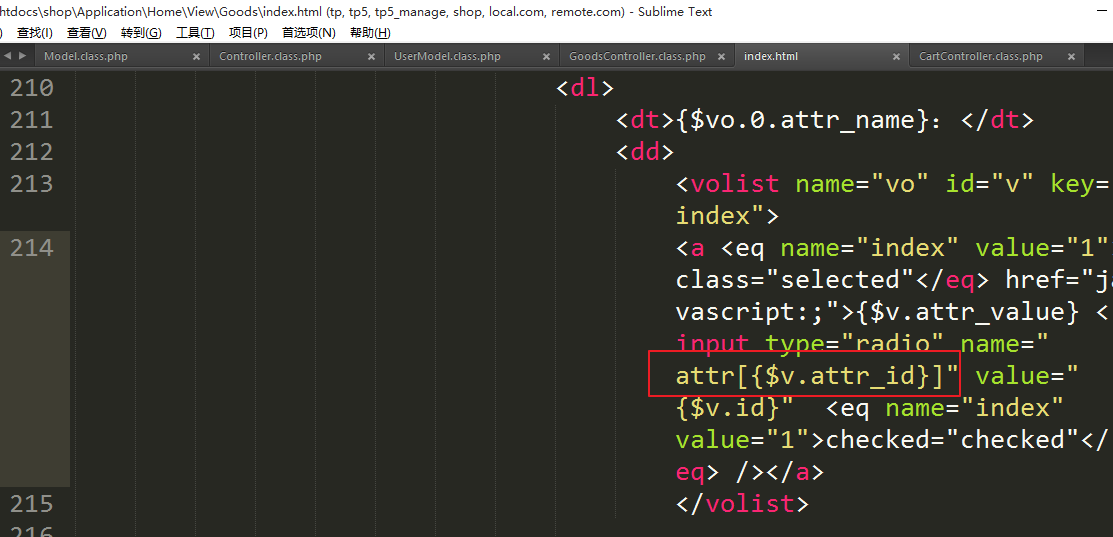Viewport: 1113px width, 537px height.
Task: Switch to the UserModel.class.php tab
Action: 447,57
